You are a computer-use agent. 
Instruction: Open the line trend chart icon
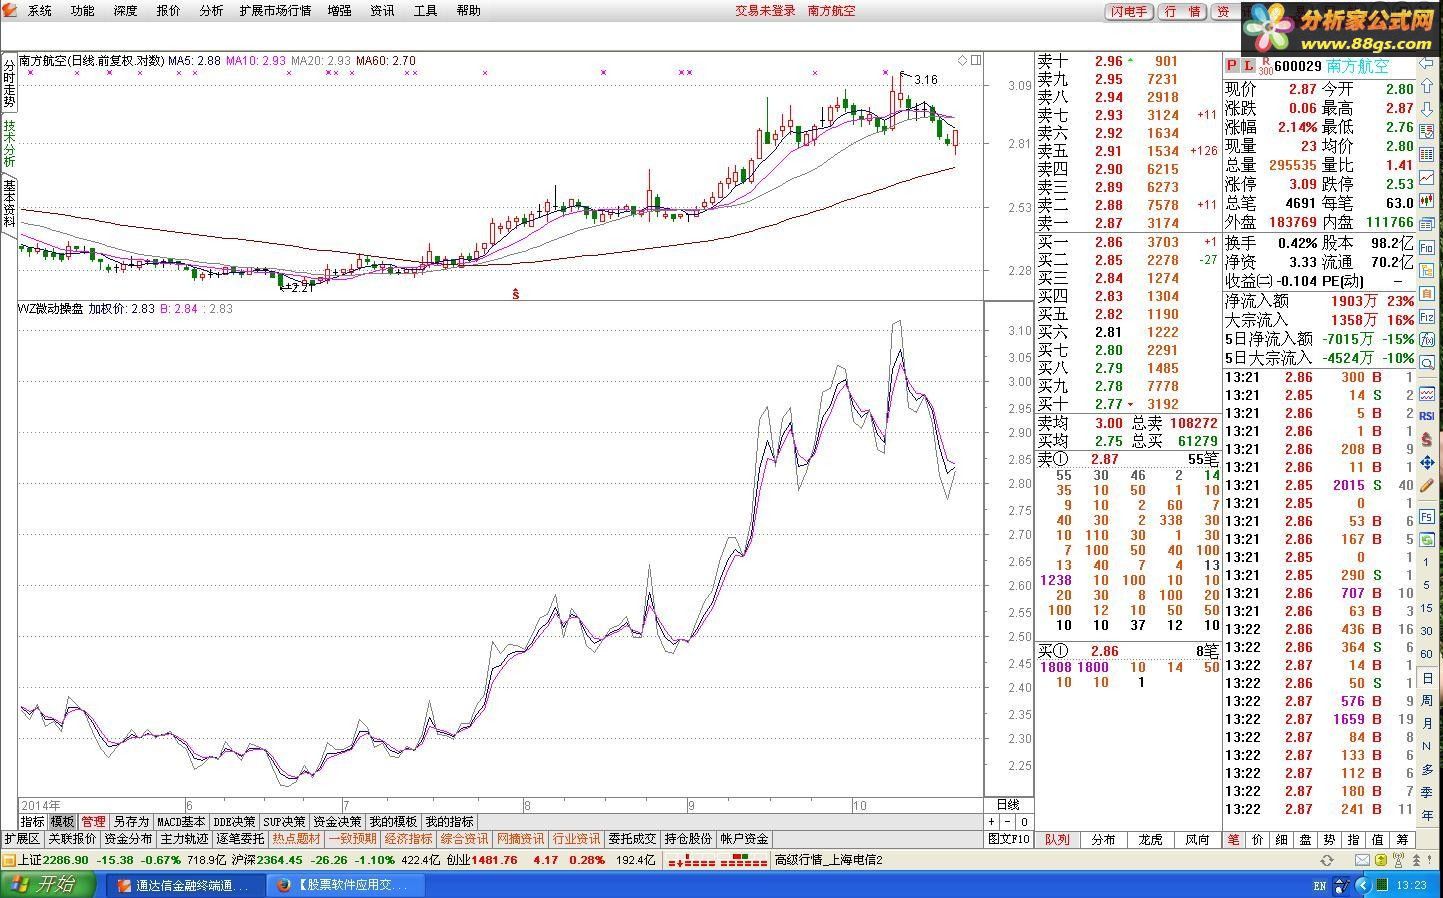click(x=1426, y=178)
